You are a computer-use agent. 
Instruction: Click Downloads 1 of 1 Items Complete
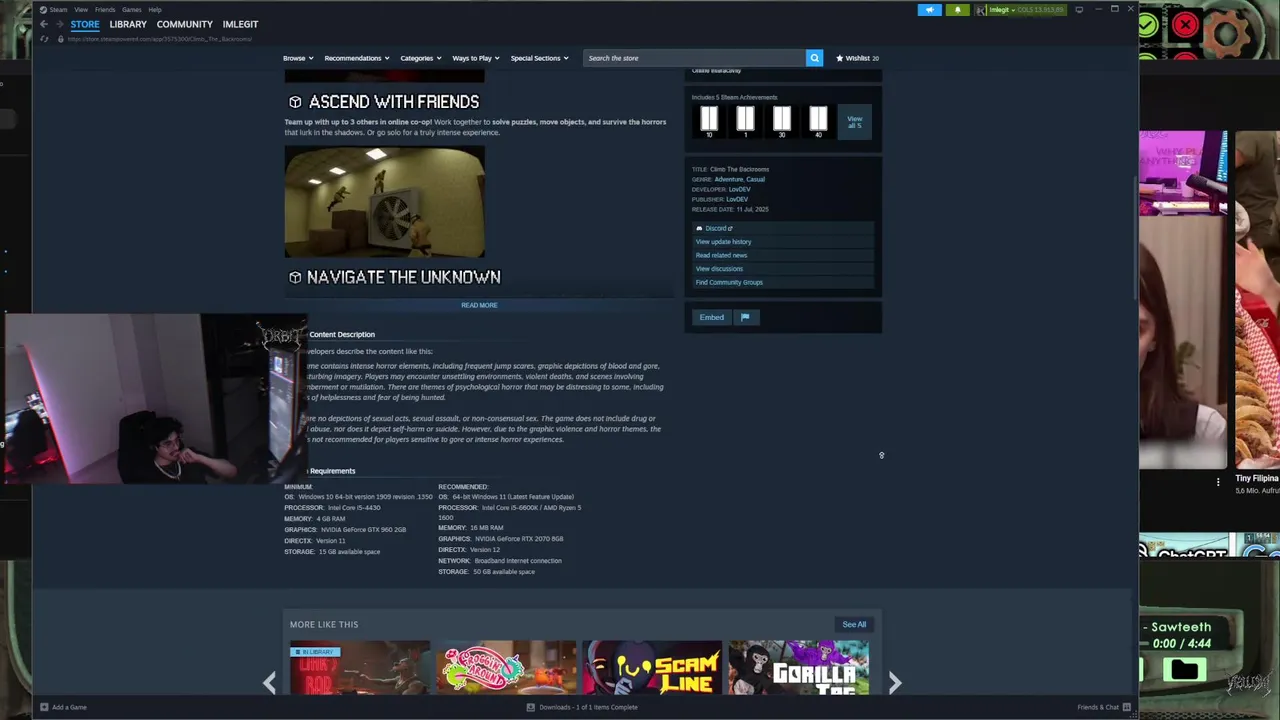click(x=588, y=707)
